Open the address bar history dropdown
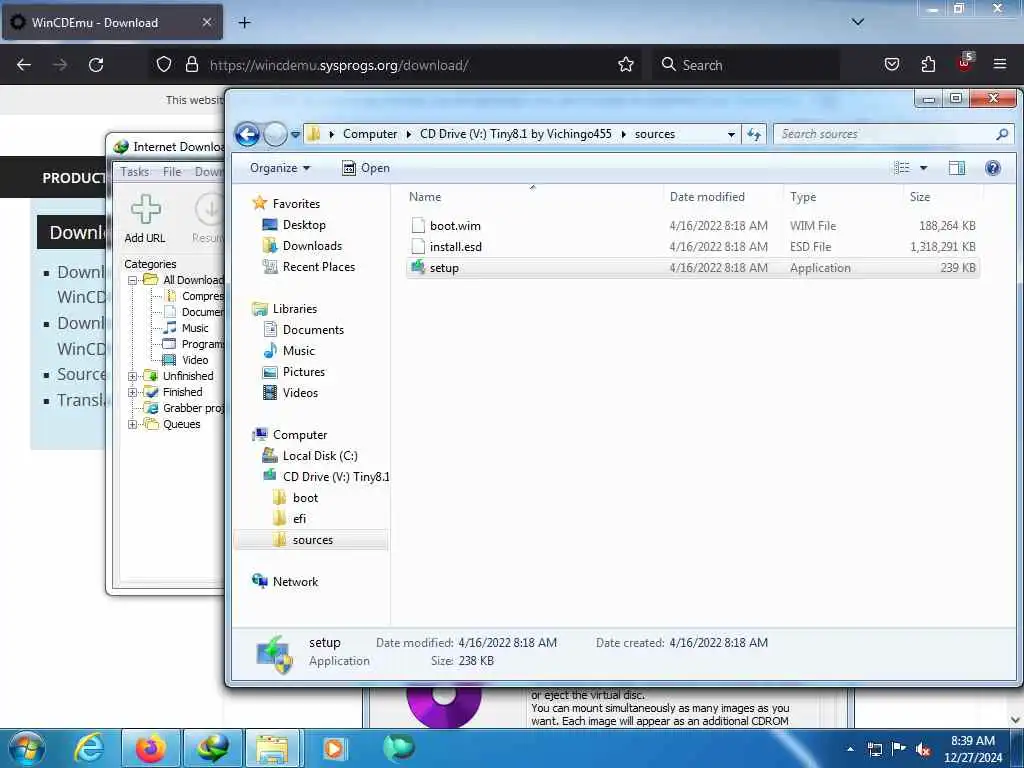The width and height of the screenshot is (1024, 768). (731, 135)
